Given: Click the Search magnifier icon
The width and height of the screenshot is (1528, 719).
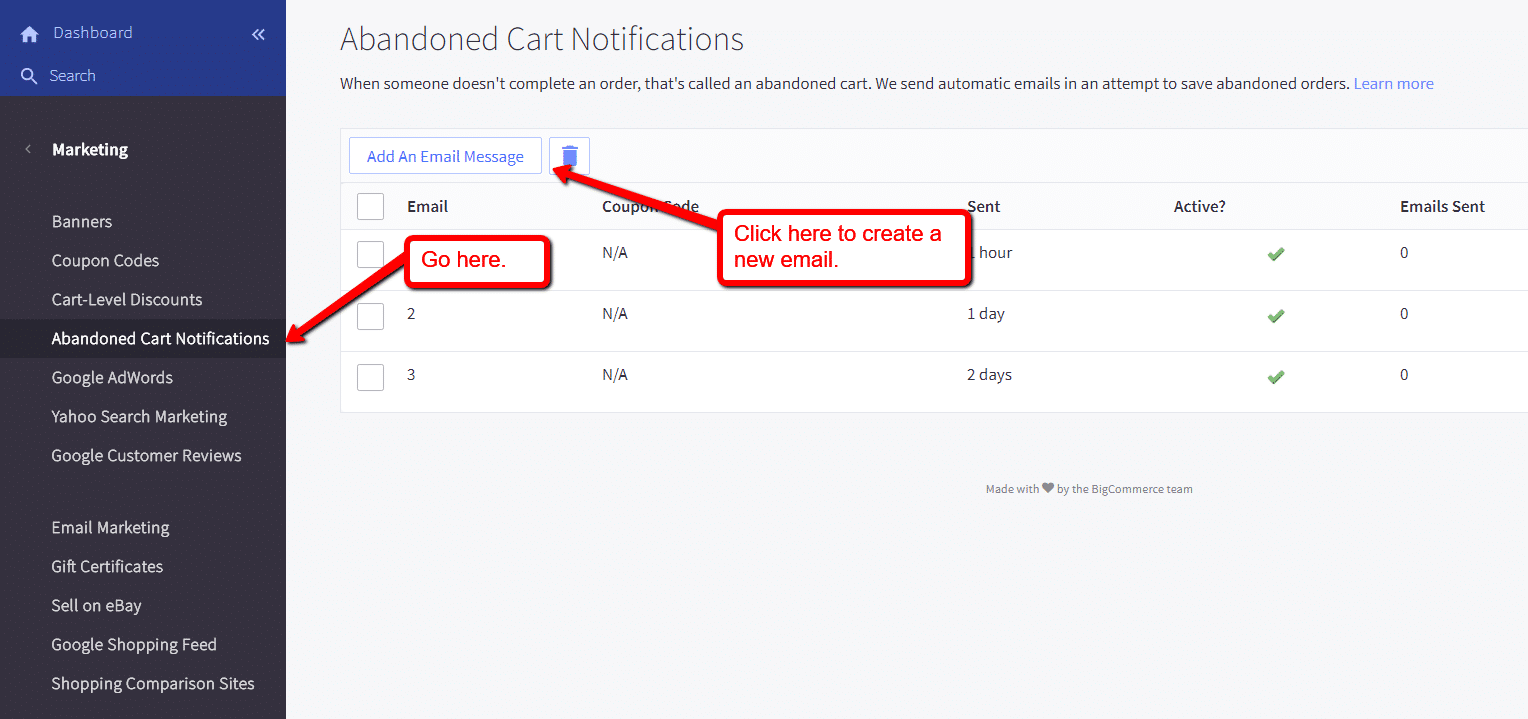Looking at the screenshot, I should 28,76.
